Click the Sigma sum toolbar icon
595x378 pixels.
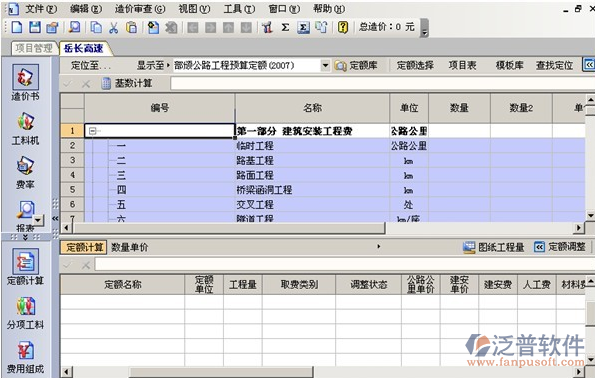coord(285,27)
